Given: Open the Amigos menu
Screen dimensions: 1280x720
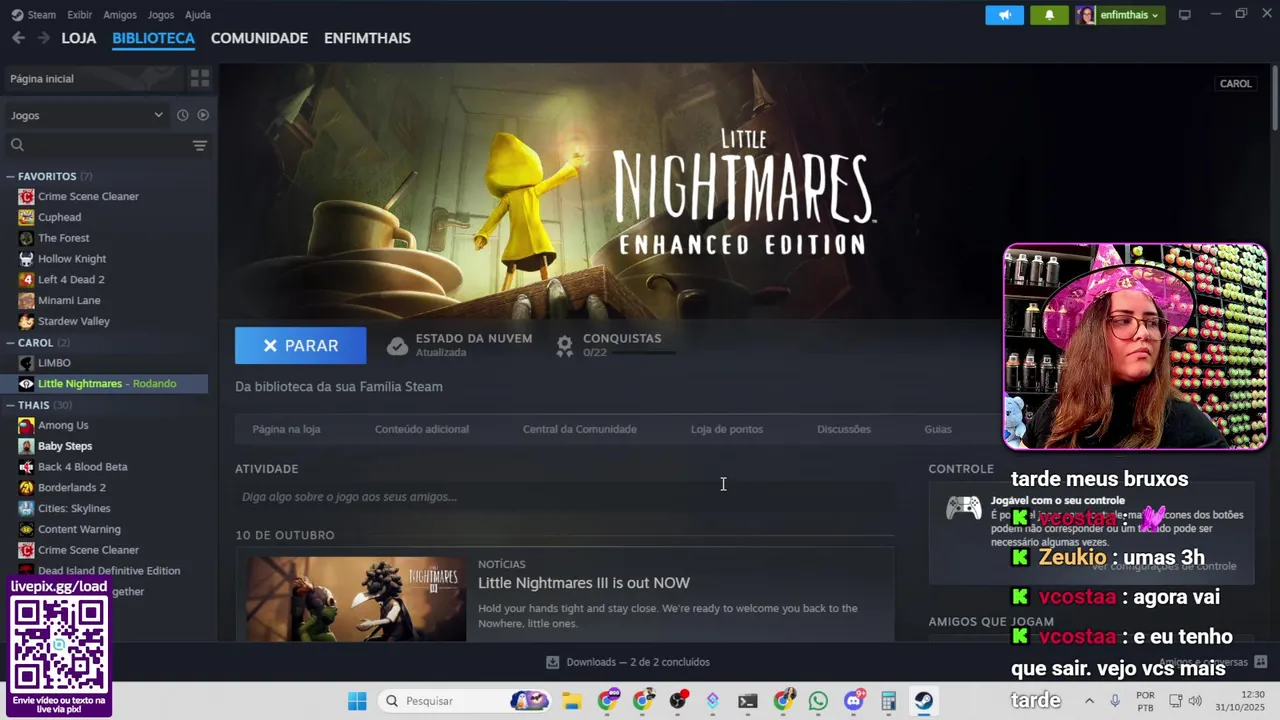Looking at the screenshot, I should pos(120,15).
